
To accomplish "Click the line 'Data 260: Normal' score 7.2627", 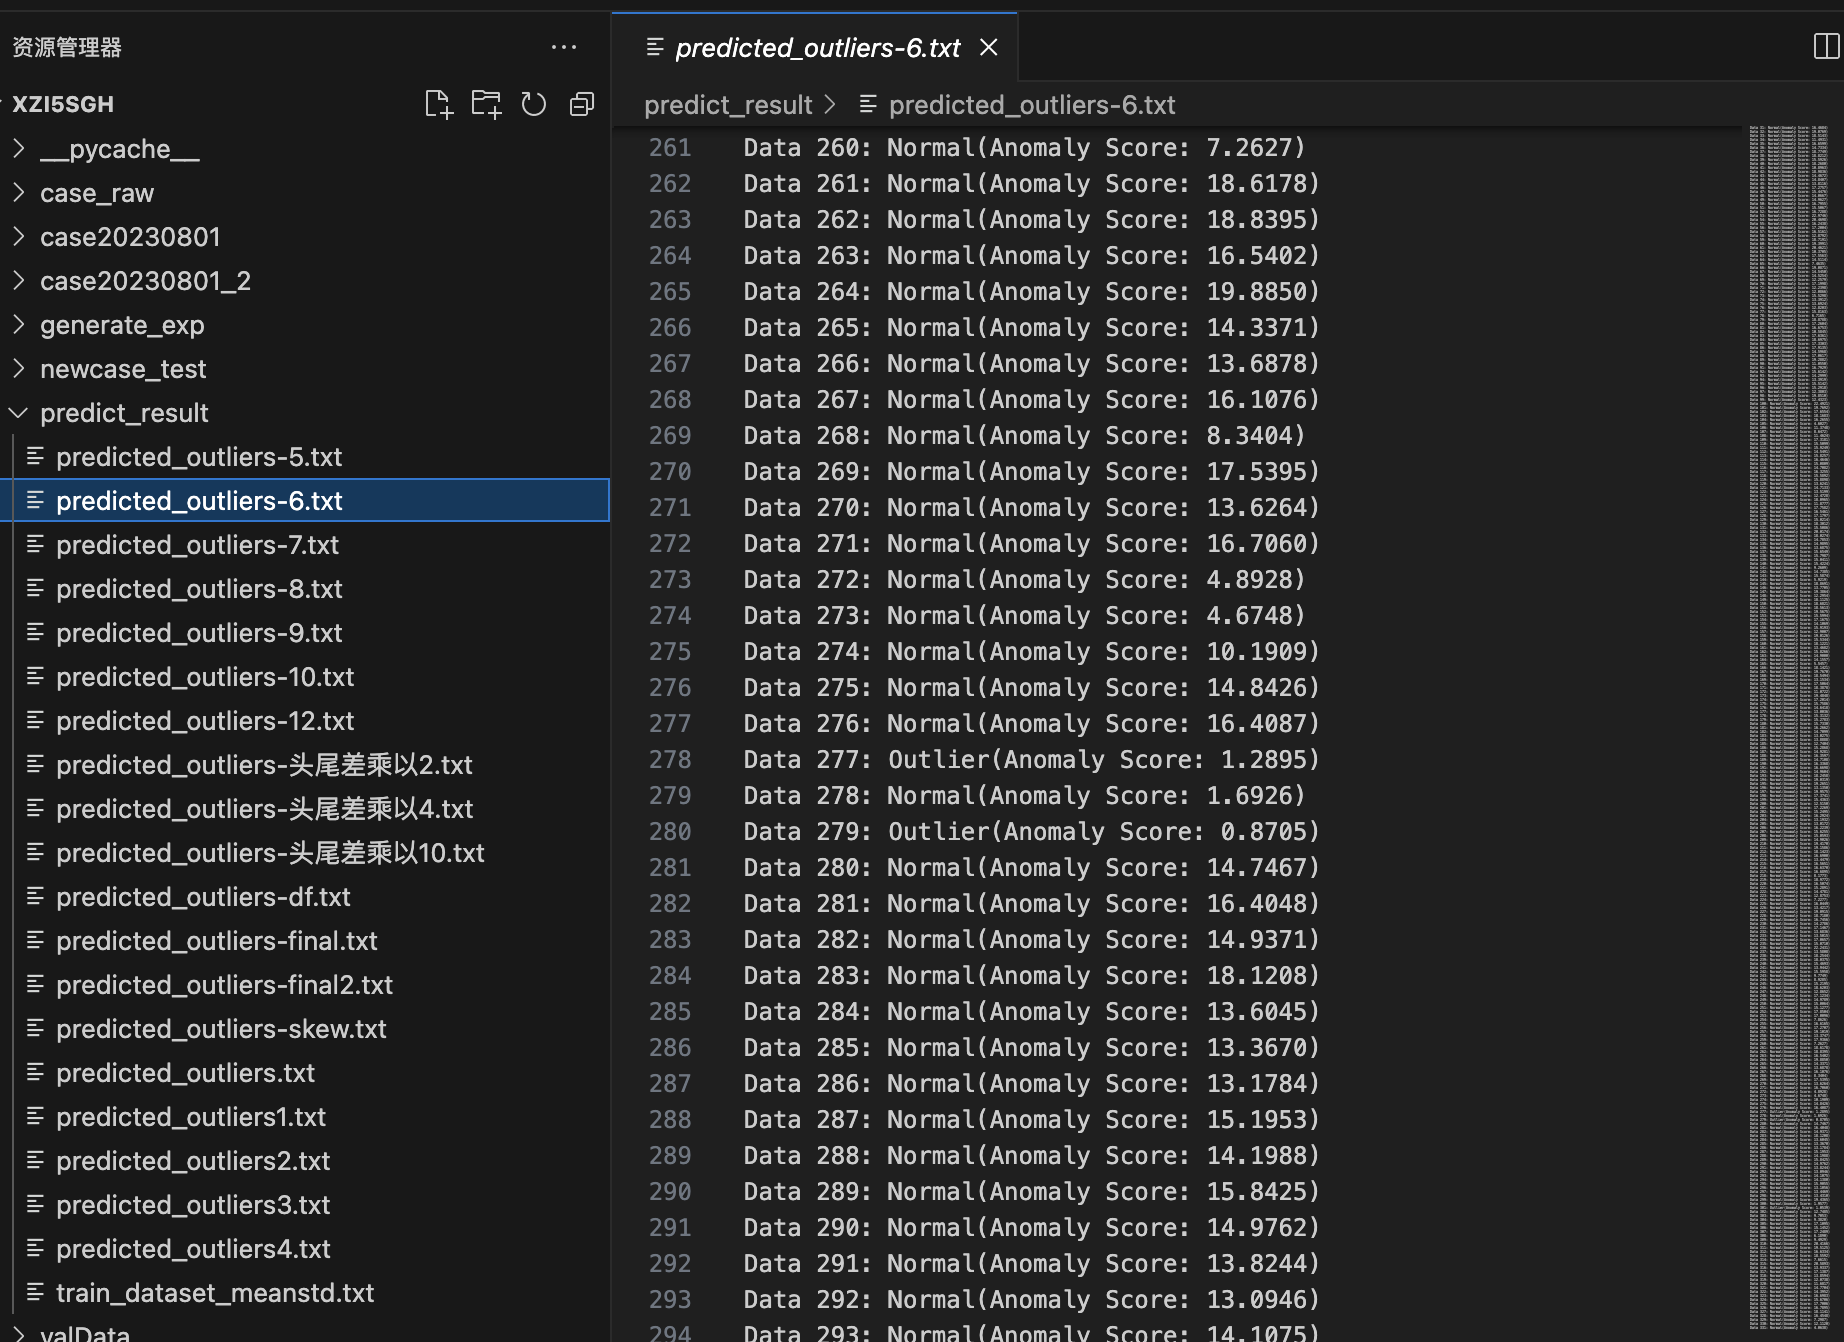I will [x=1025, y=148].
